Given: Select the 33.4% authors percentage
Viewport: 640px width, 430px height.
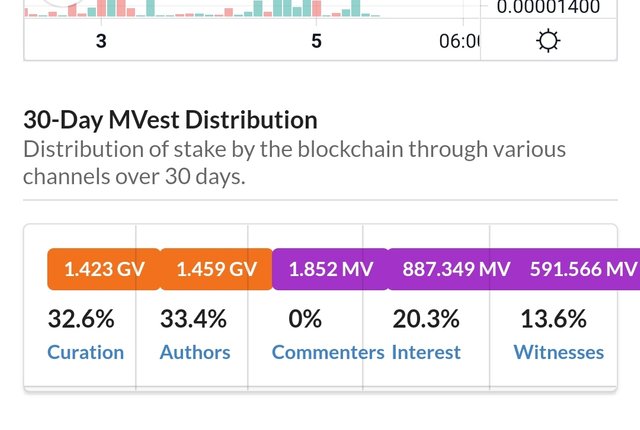Looking at the screenshot, I should pos(193,320).
